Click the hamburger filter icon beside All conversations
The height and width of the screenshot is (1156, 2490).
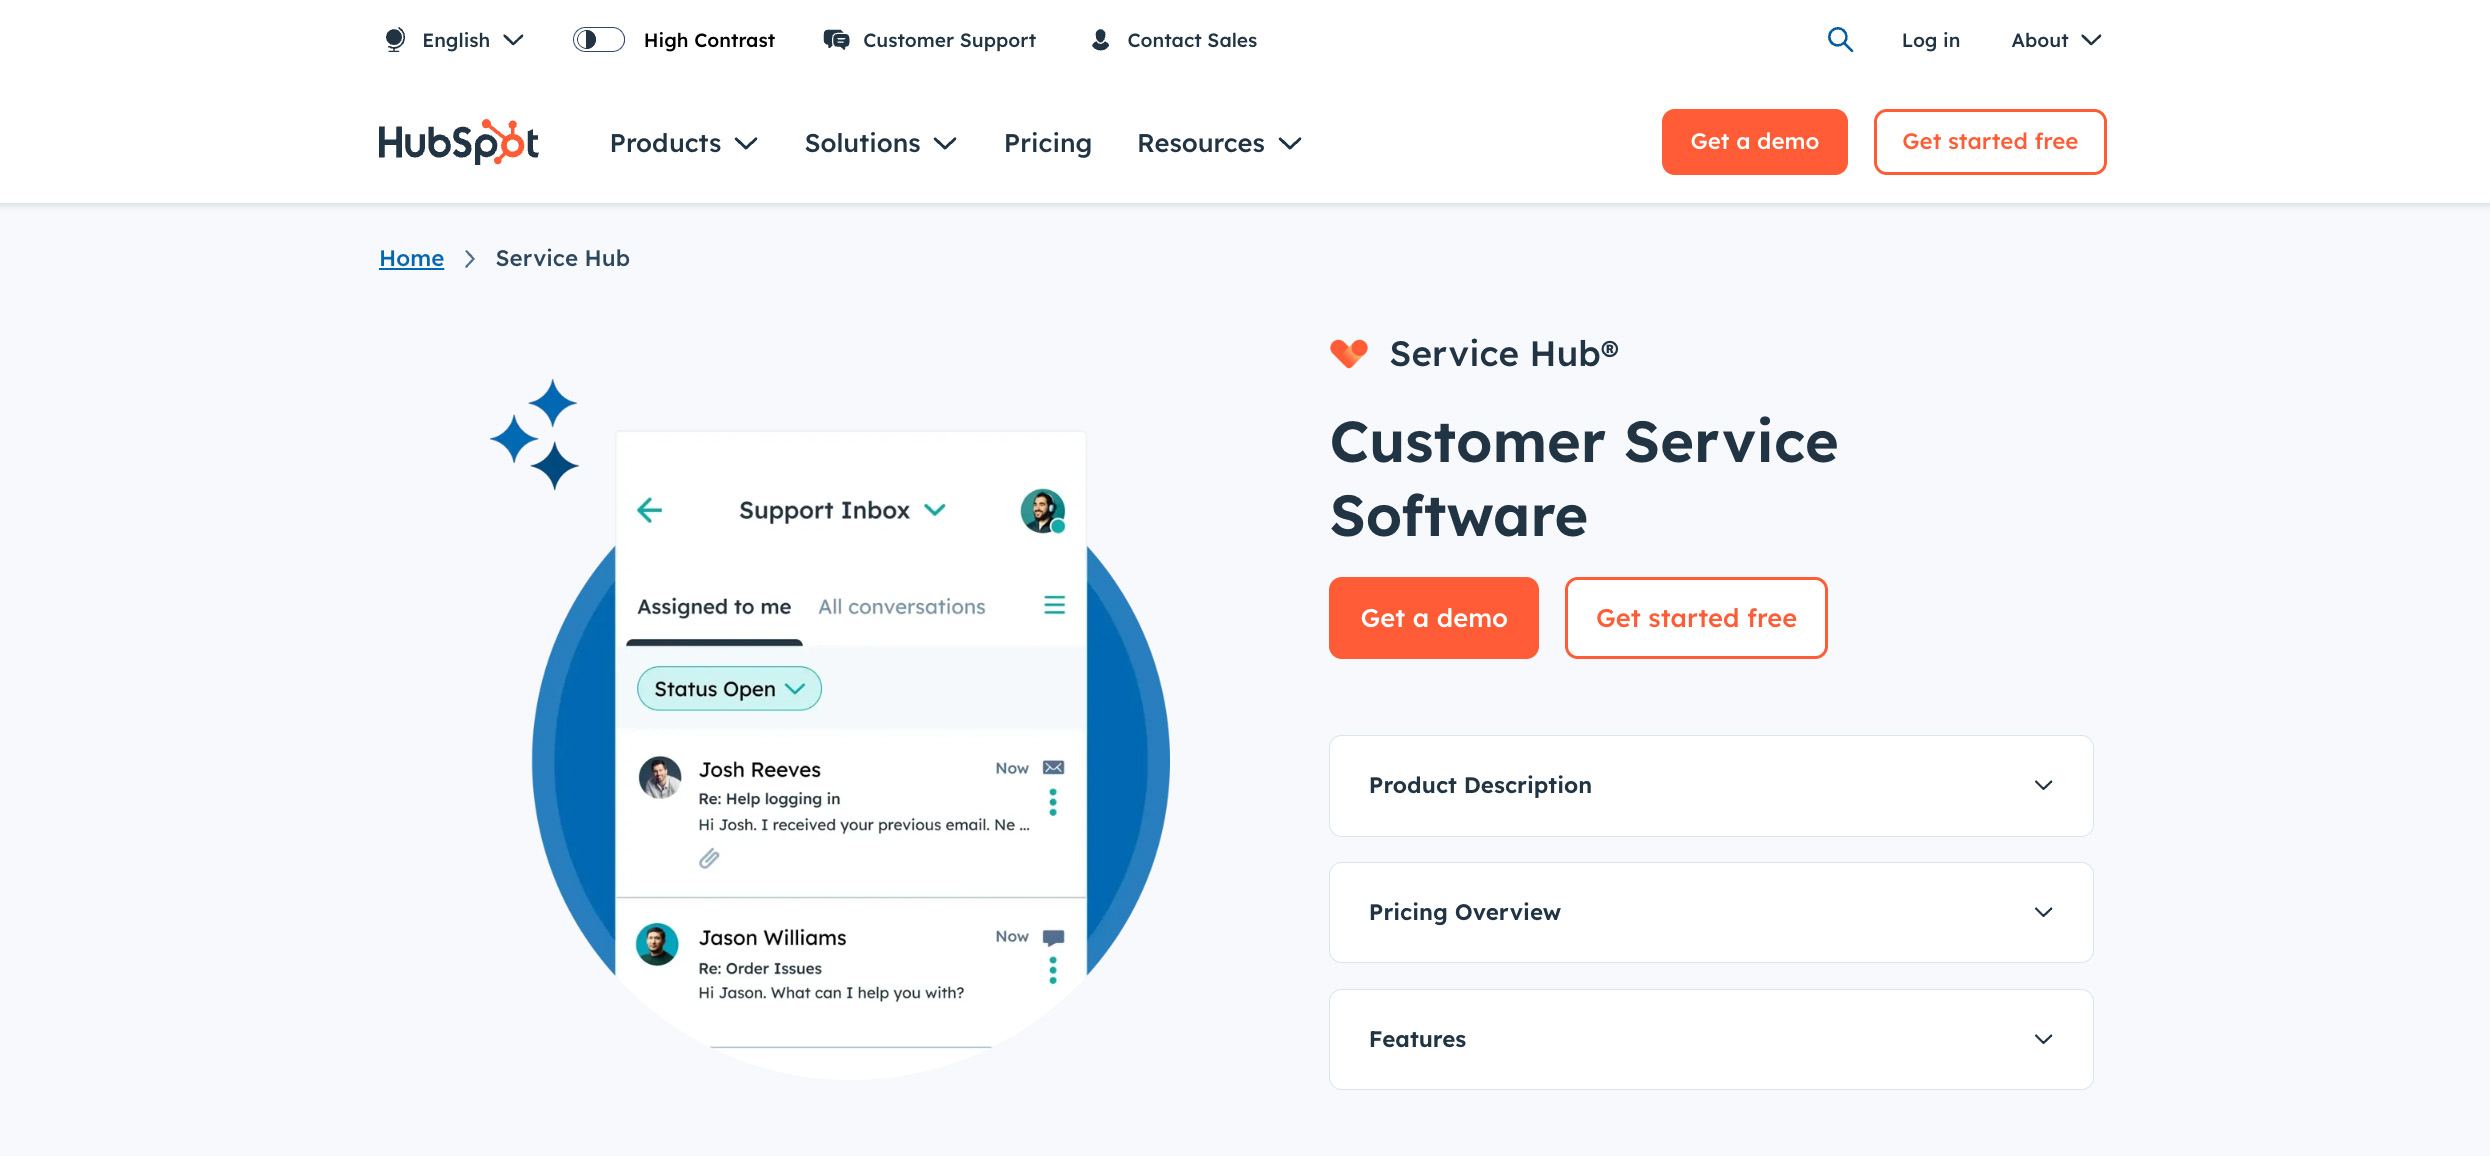(x=1054, y=605)
